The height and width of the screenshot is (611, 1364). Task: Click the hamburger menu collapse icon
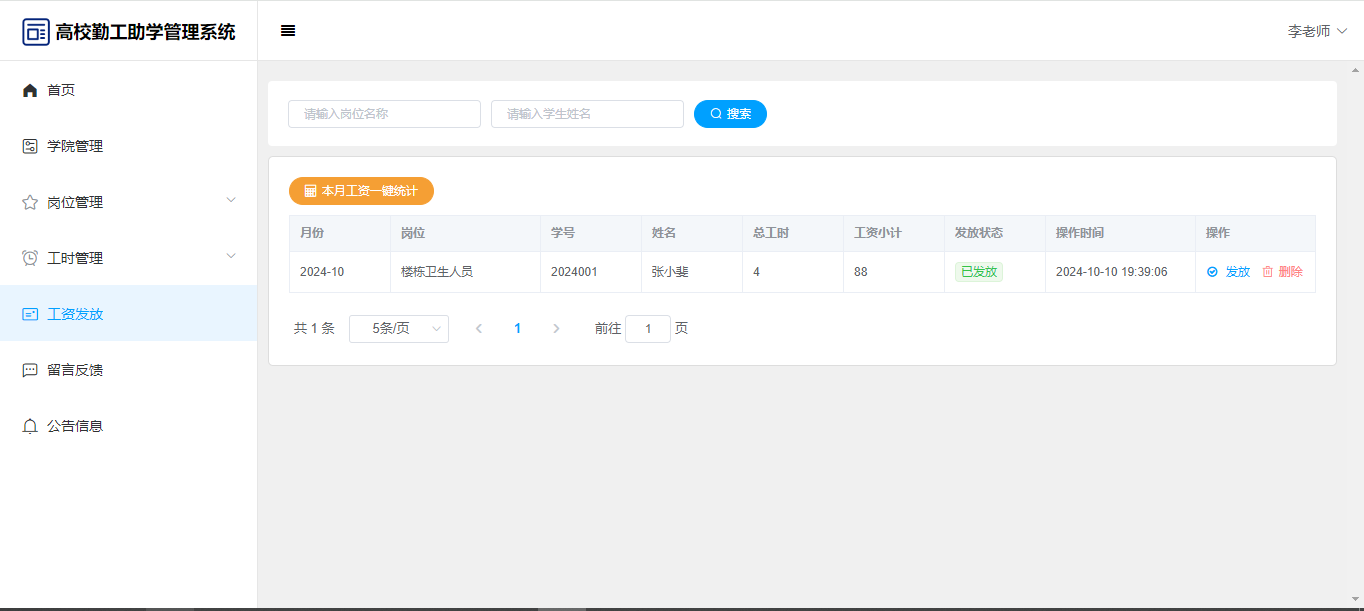point(288,31)
